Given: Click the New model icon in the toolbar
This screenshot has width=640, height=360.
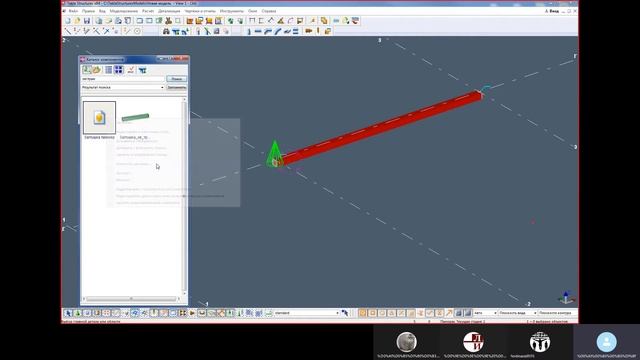Looking at the screenshot, I should [x=68, y=20].
